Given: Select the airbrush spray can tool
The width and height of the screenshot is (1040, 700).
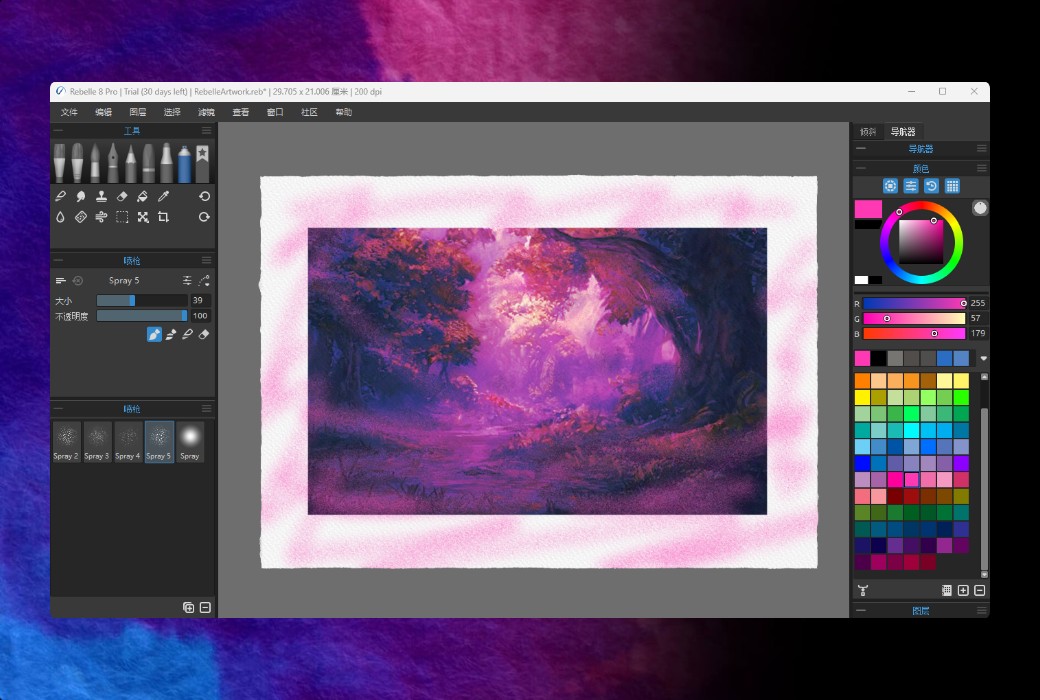Looking at the screenshot, I should (x=184, y=163).
